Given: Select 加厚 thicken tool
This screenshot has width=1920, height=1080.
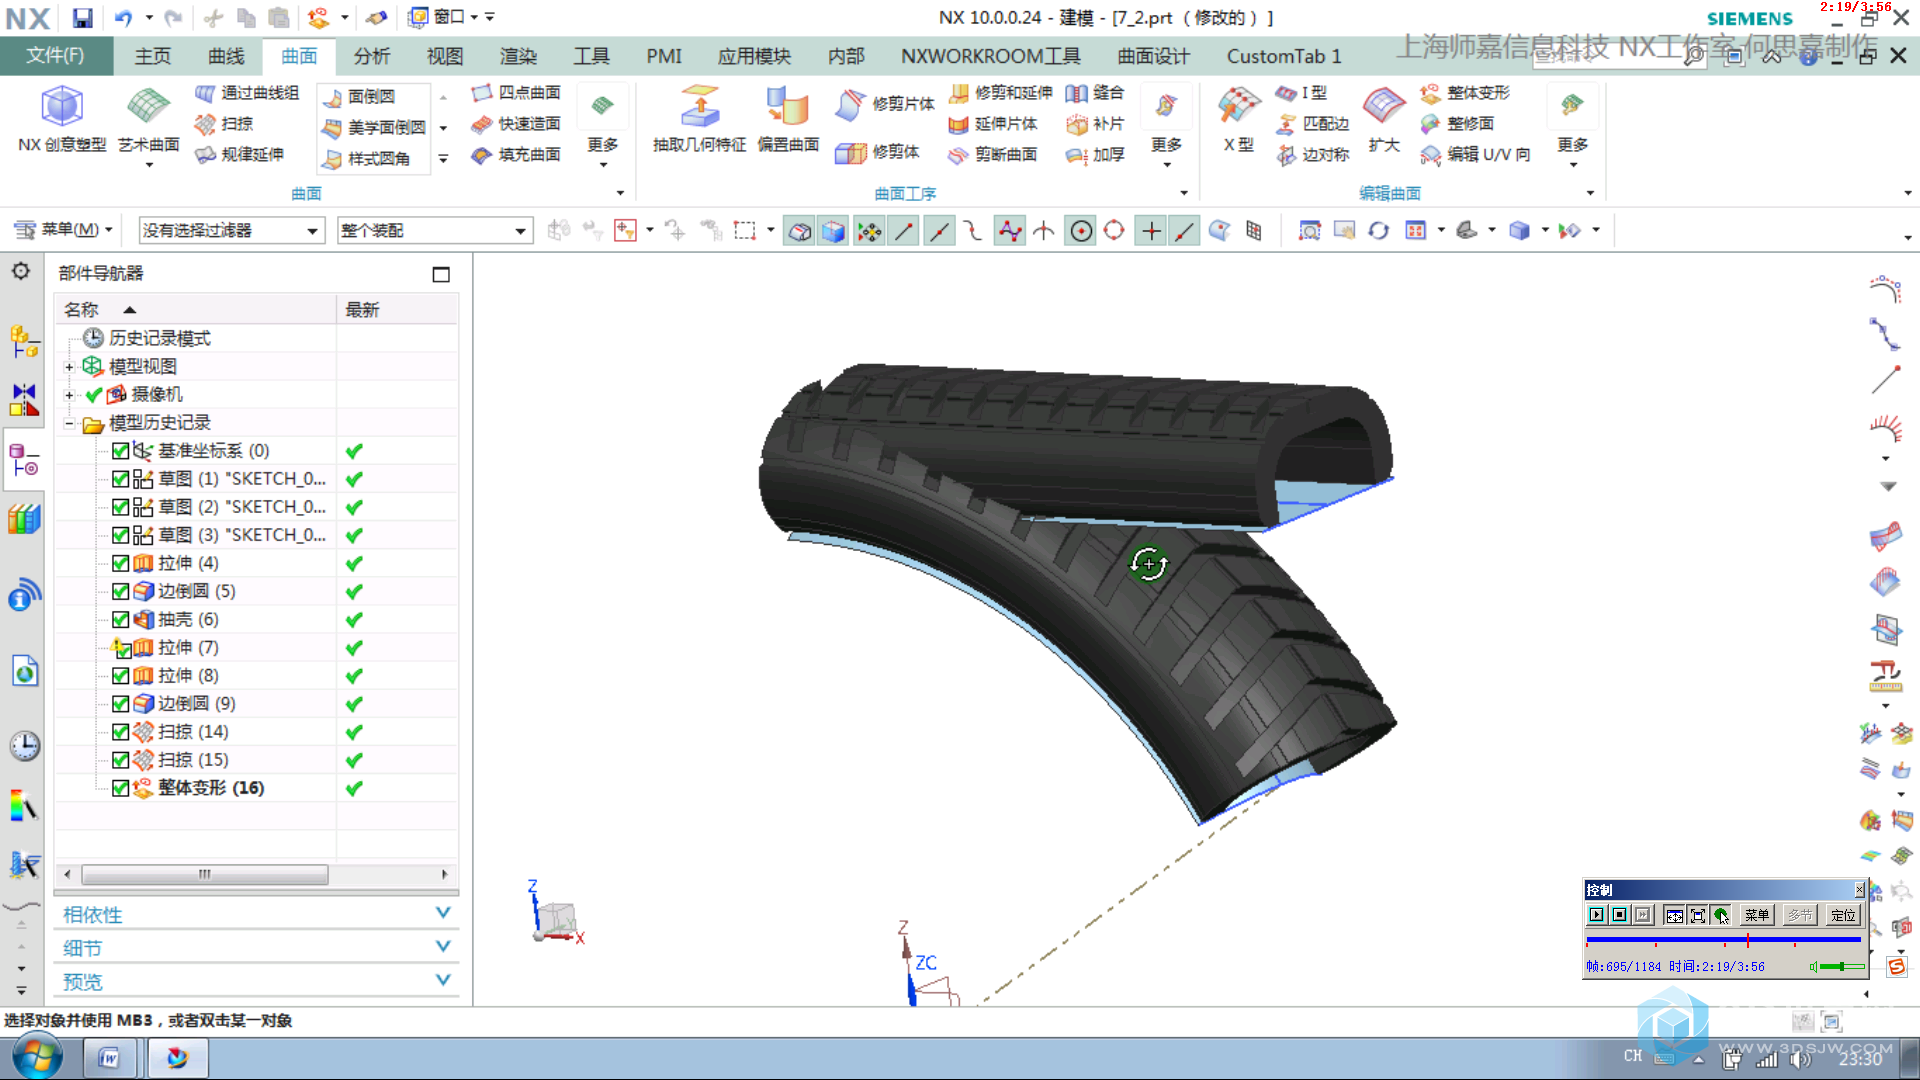Looking at the screenshot, I should click(1095, 155).
